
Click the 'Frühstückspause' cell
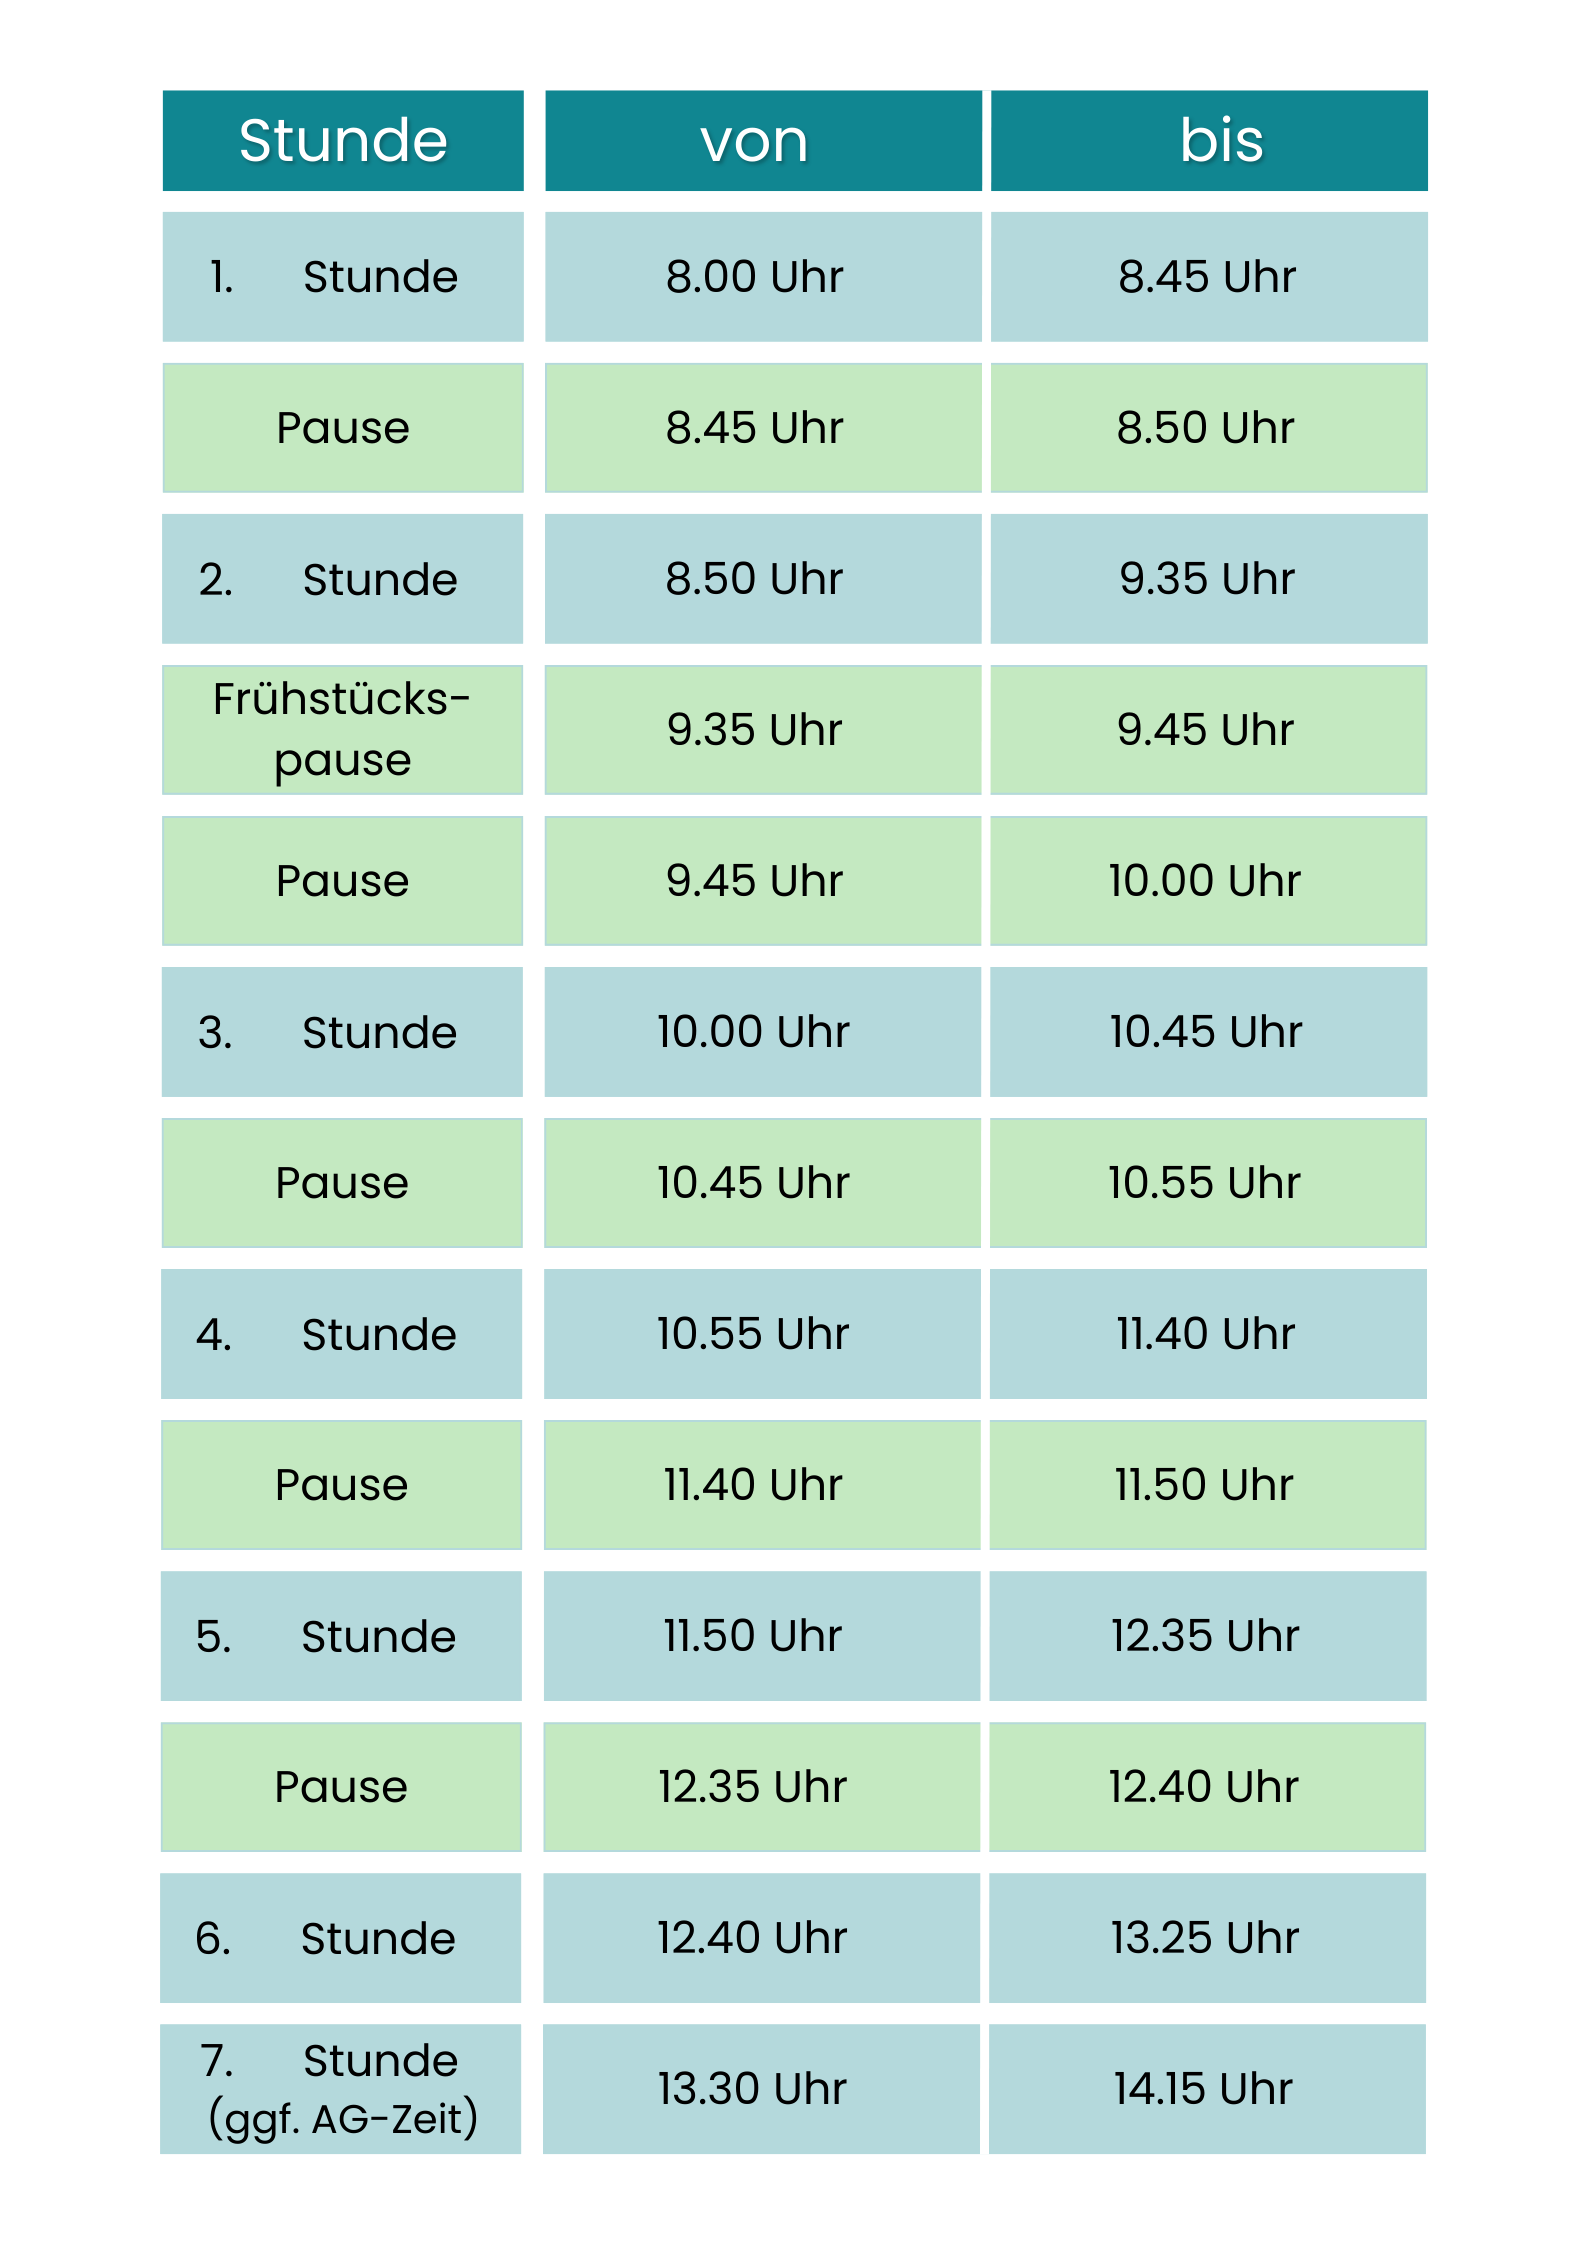click(343, 730)
